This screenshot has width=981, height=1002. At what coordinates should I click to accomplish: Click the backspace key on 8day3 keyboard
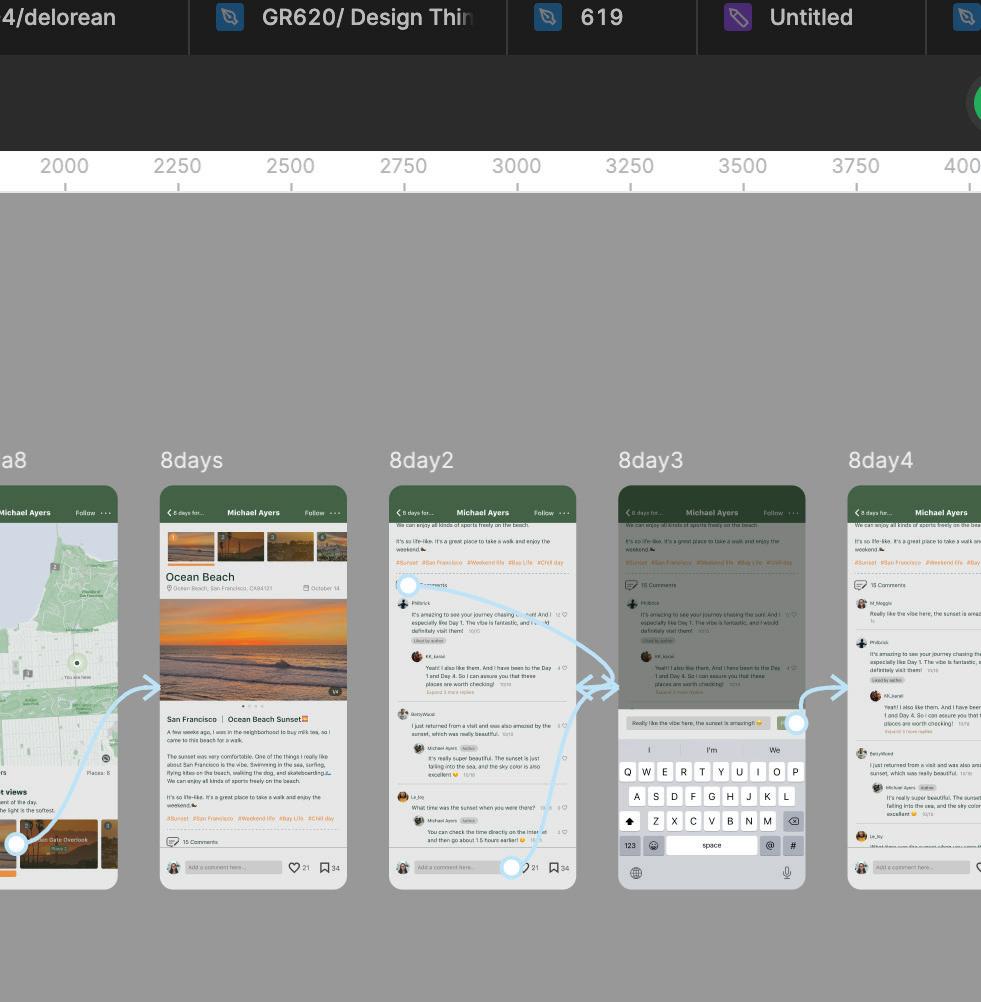[x=793, y=821]
